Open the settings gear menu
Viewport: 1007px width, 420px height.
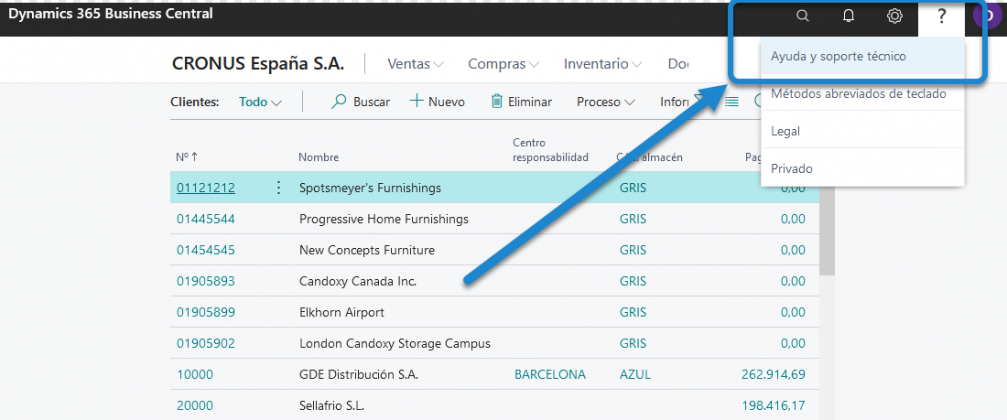click(895, 16)
